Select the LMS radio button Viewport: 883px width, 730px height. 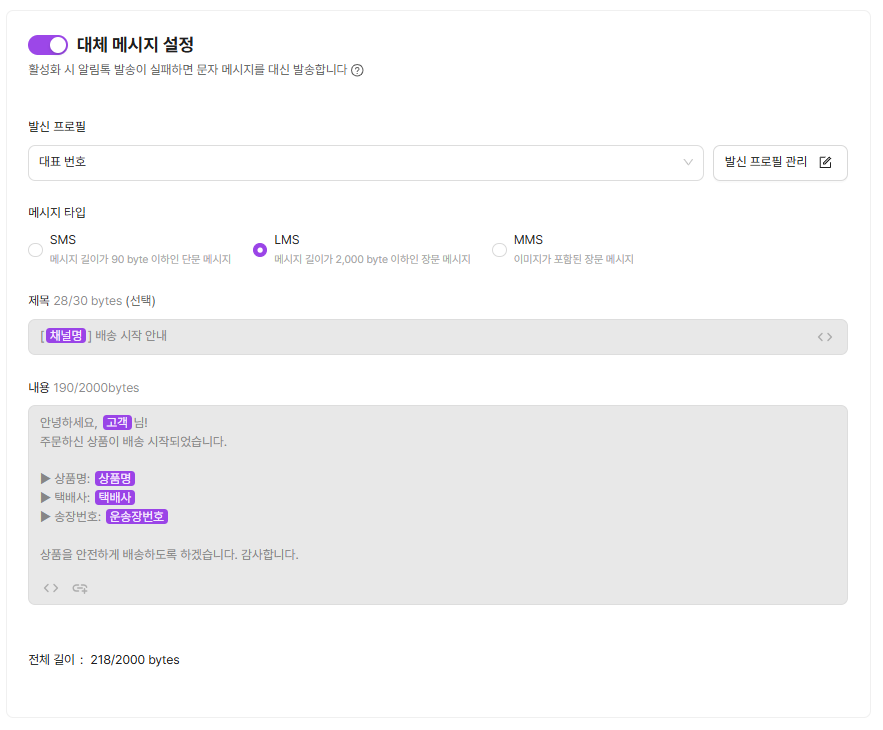tap(260, 249)
